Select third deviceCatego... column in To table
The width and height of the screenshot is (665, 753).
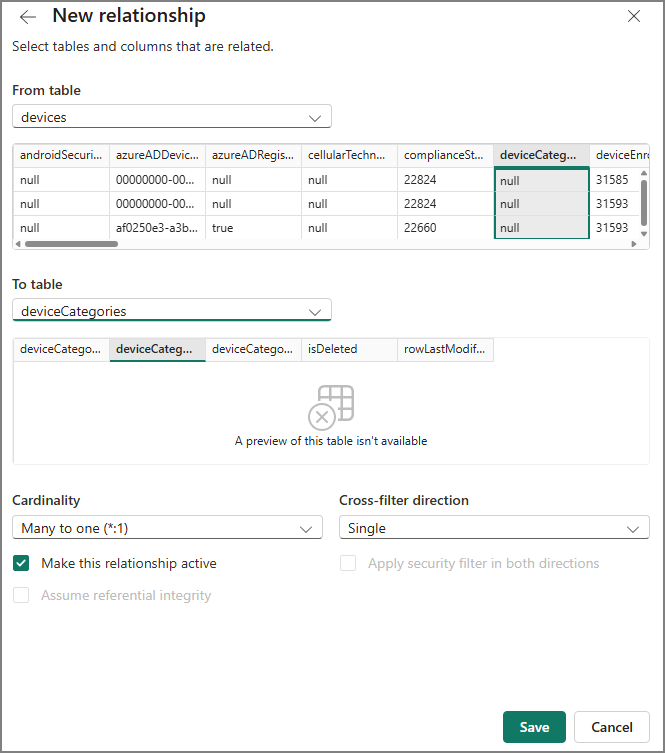(254, 349)
